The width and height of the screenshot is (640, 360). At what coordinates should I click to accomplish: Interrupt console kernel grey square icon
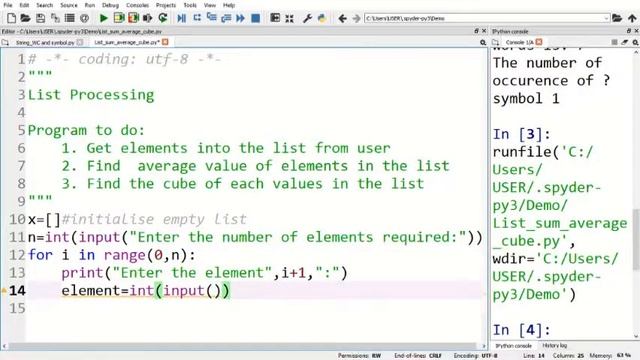[x=614, y=42]
